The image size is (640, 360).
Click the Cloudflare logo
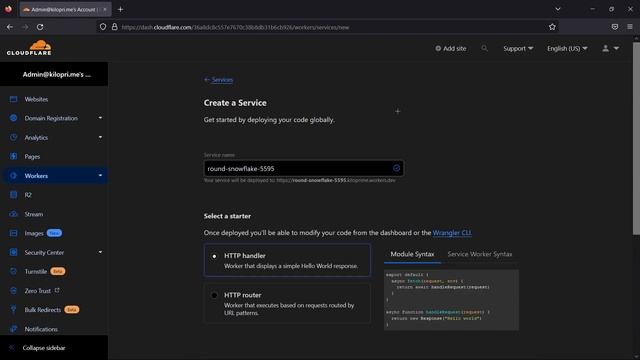29,48
